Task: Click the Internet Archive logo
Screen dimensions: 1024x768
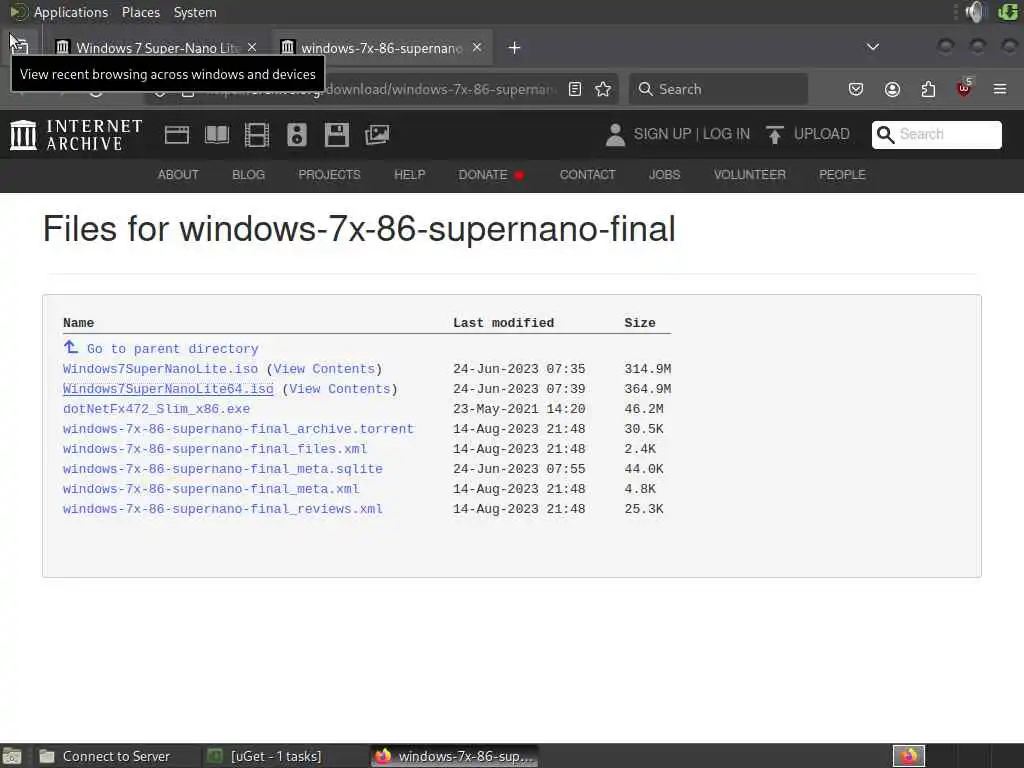Action: click(76, 135)
